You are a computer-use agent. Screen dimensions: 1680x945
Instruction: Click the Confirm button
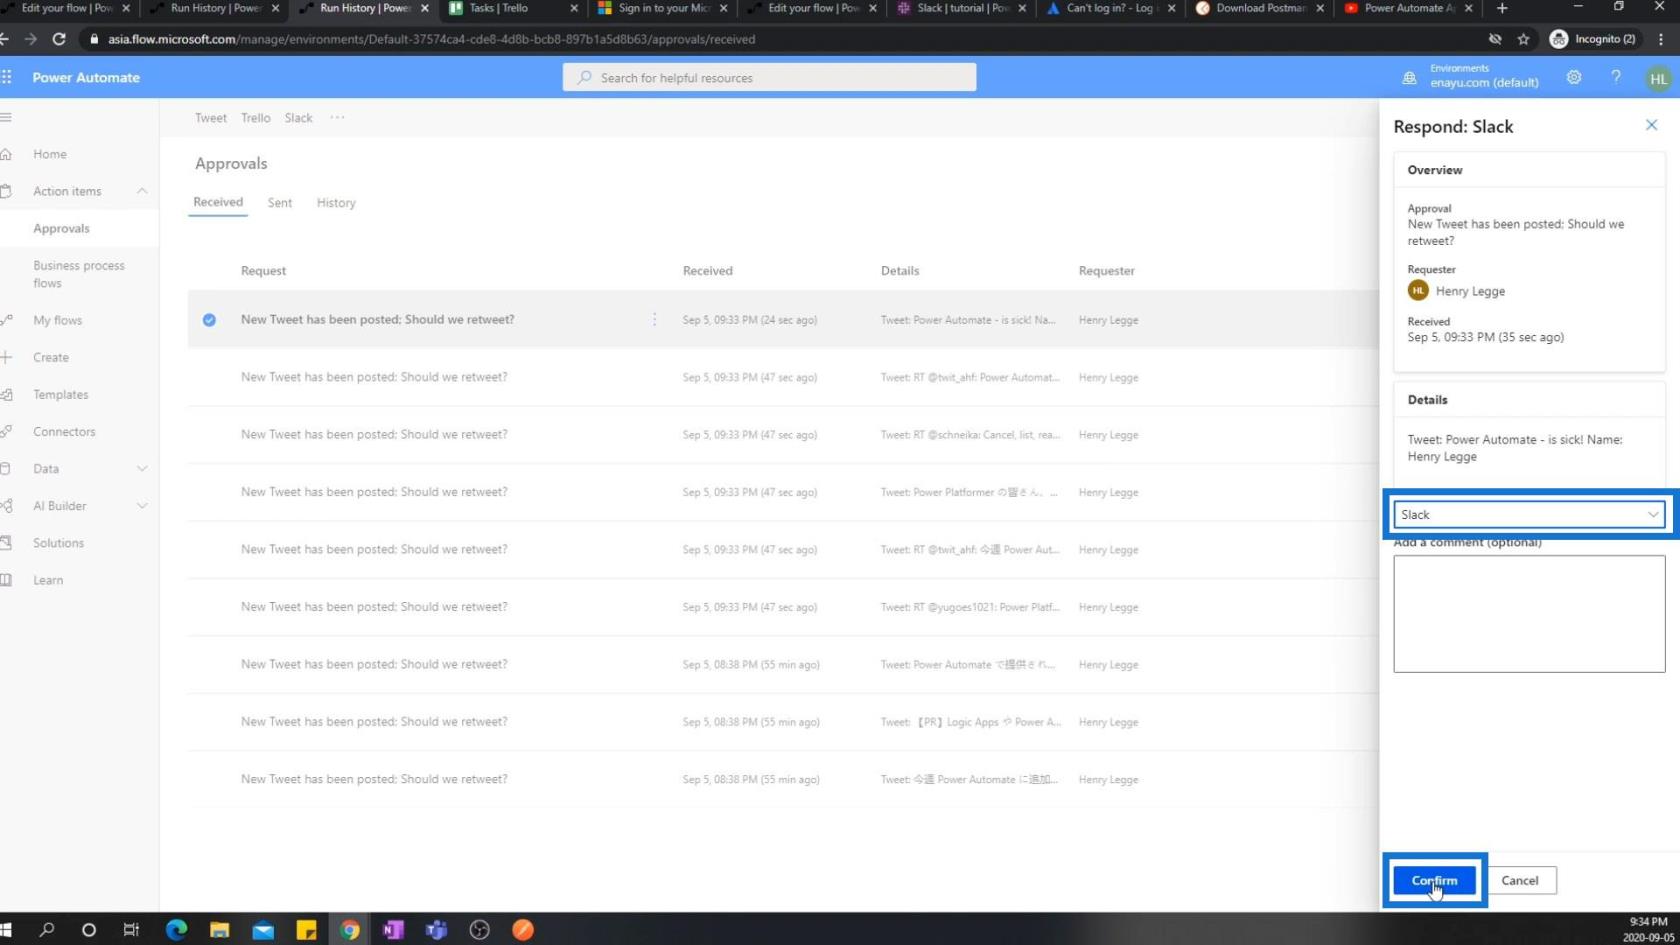(1434, 880)
